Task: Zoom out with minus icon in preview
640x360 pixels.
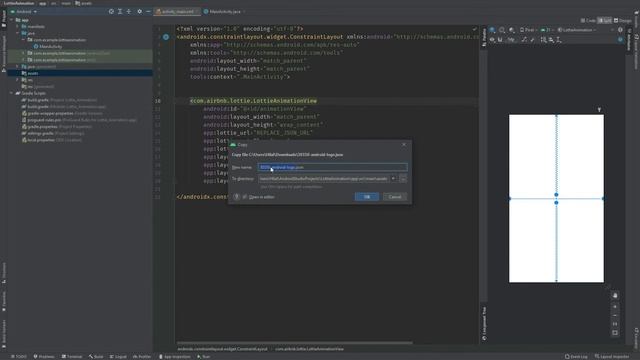Action: tap(615, 315)
